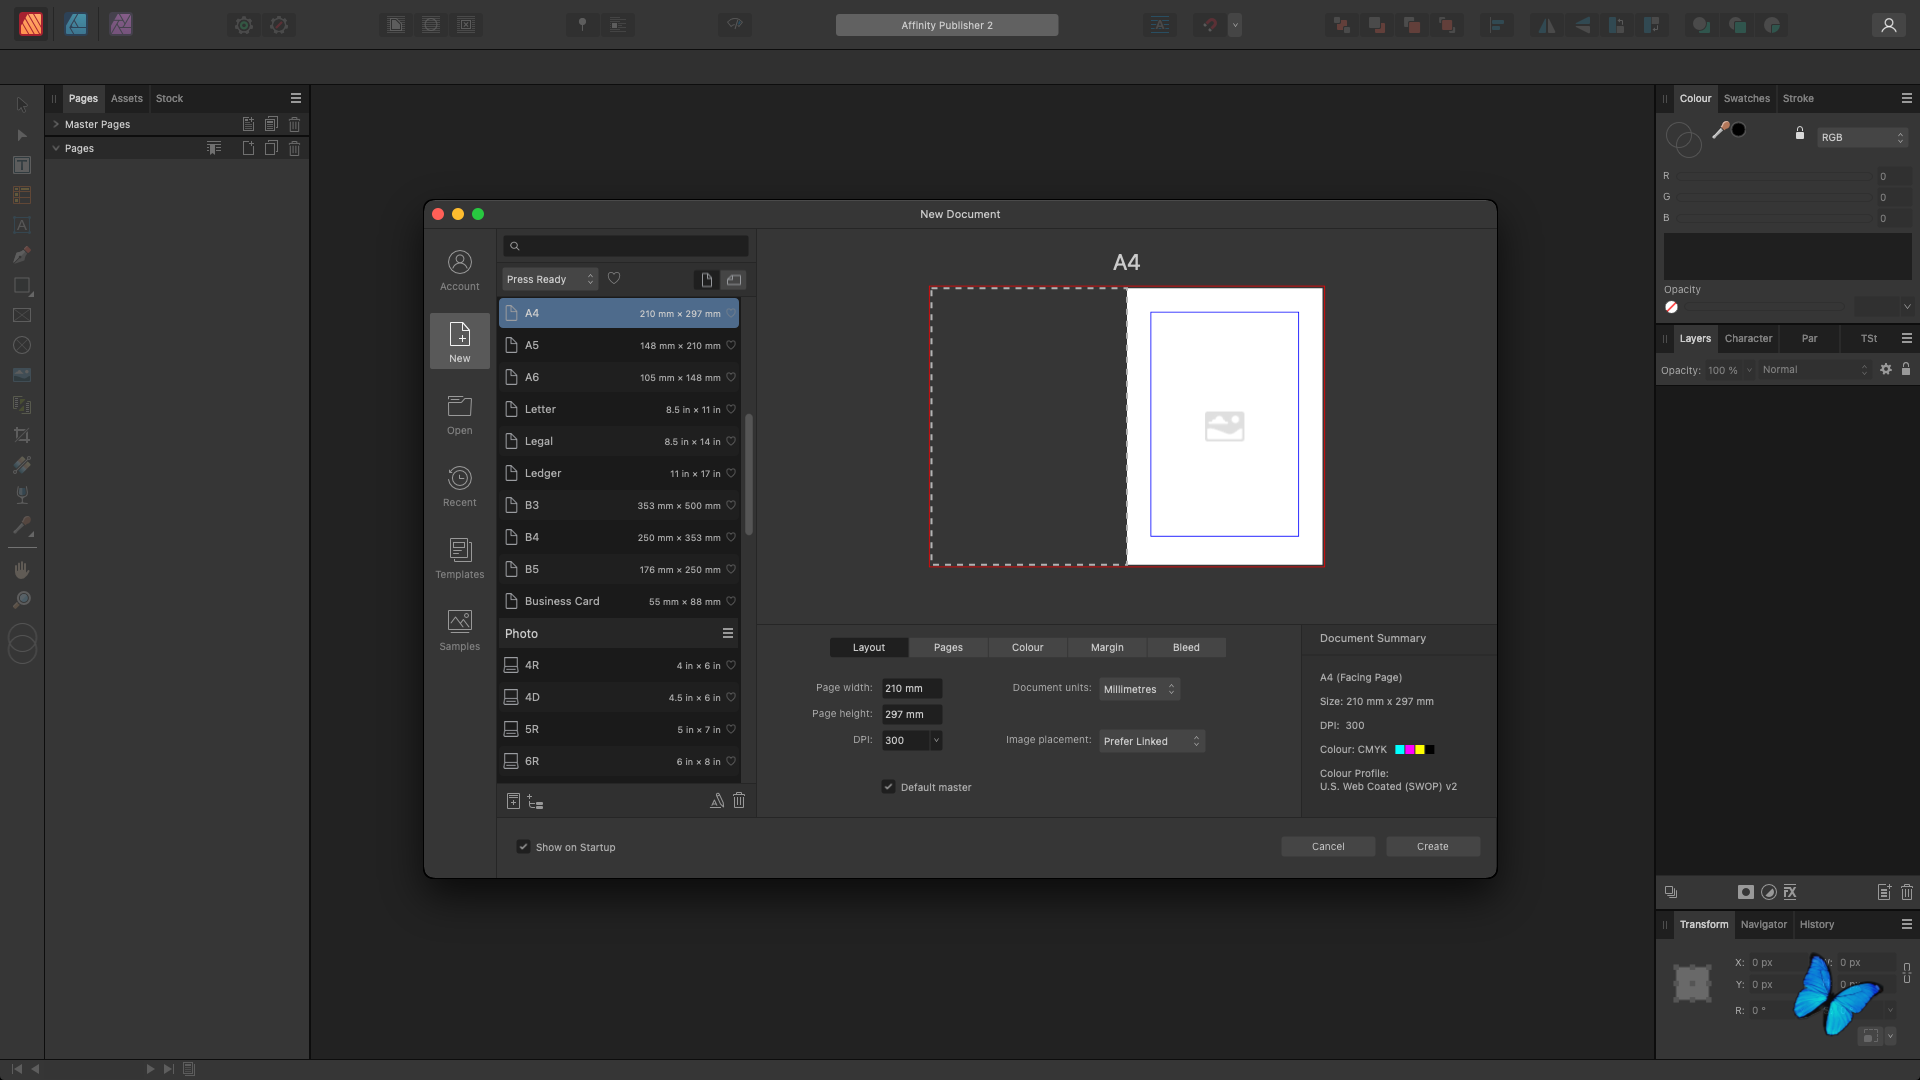Open the Open section in dialog sidebar

460,414
